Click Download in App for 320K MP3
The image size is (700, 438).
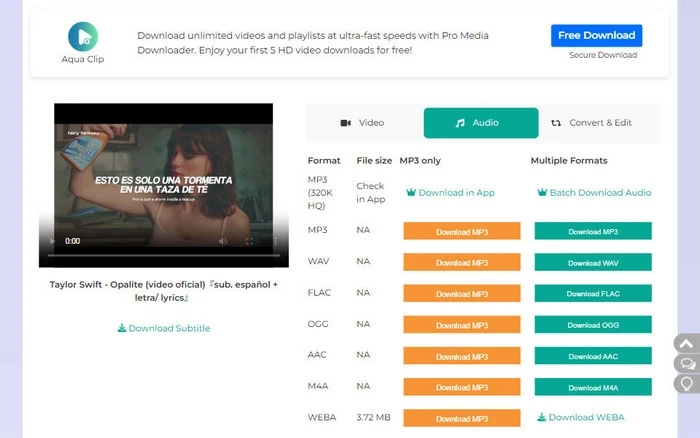[450, 193]
